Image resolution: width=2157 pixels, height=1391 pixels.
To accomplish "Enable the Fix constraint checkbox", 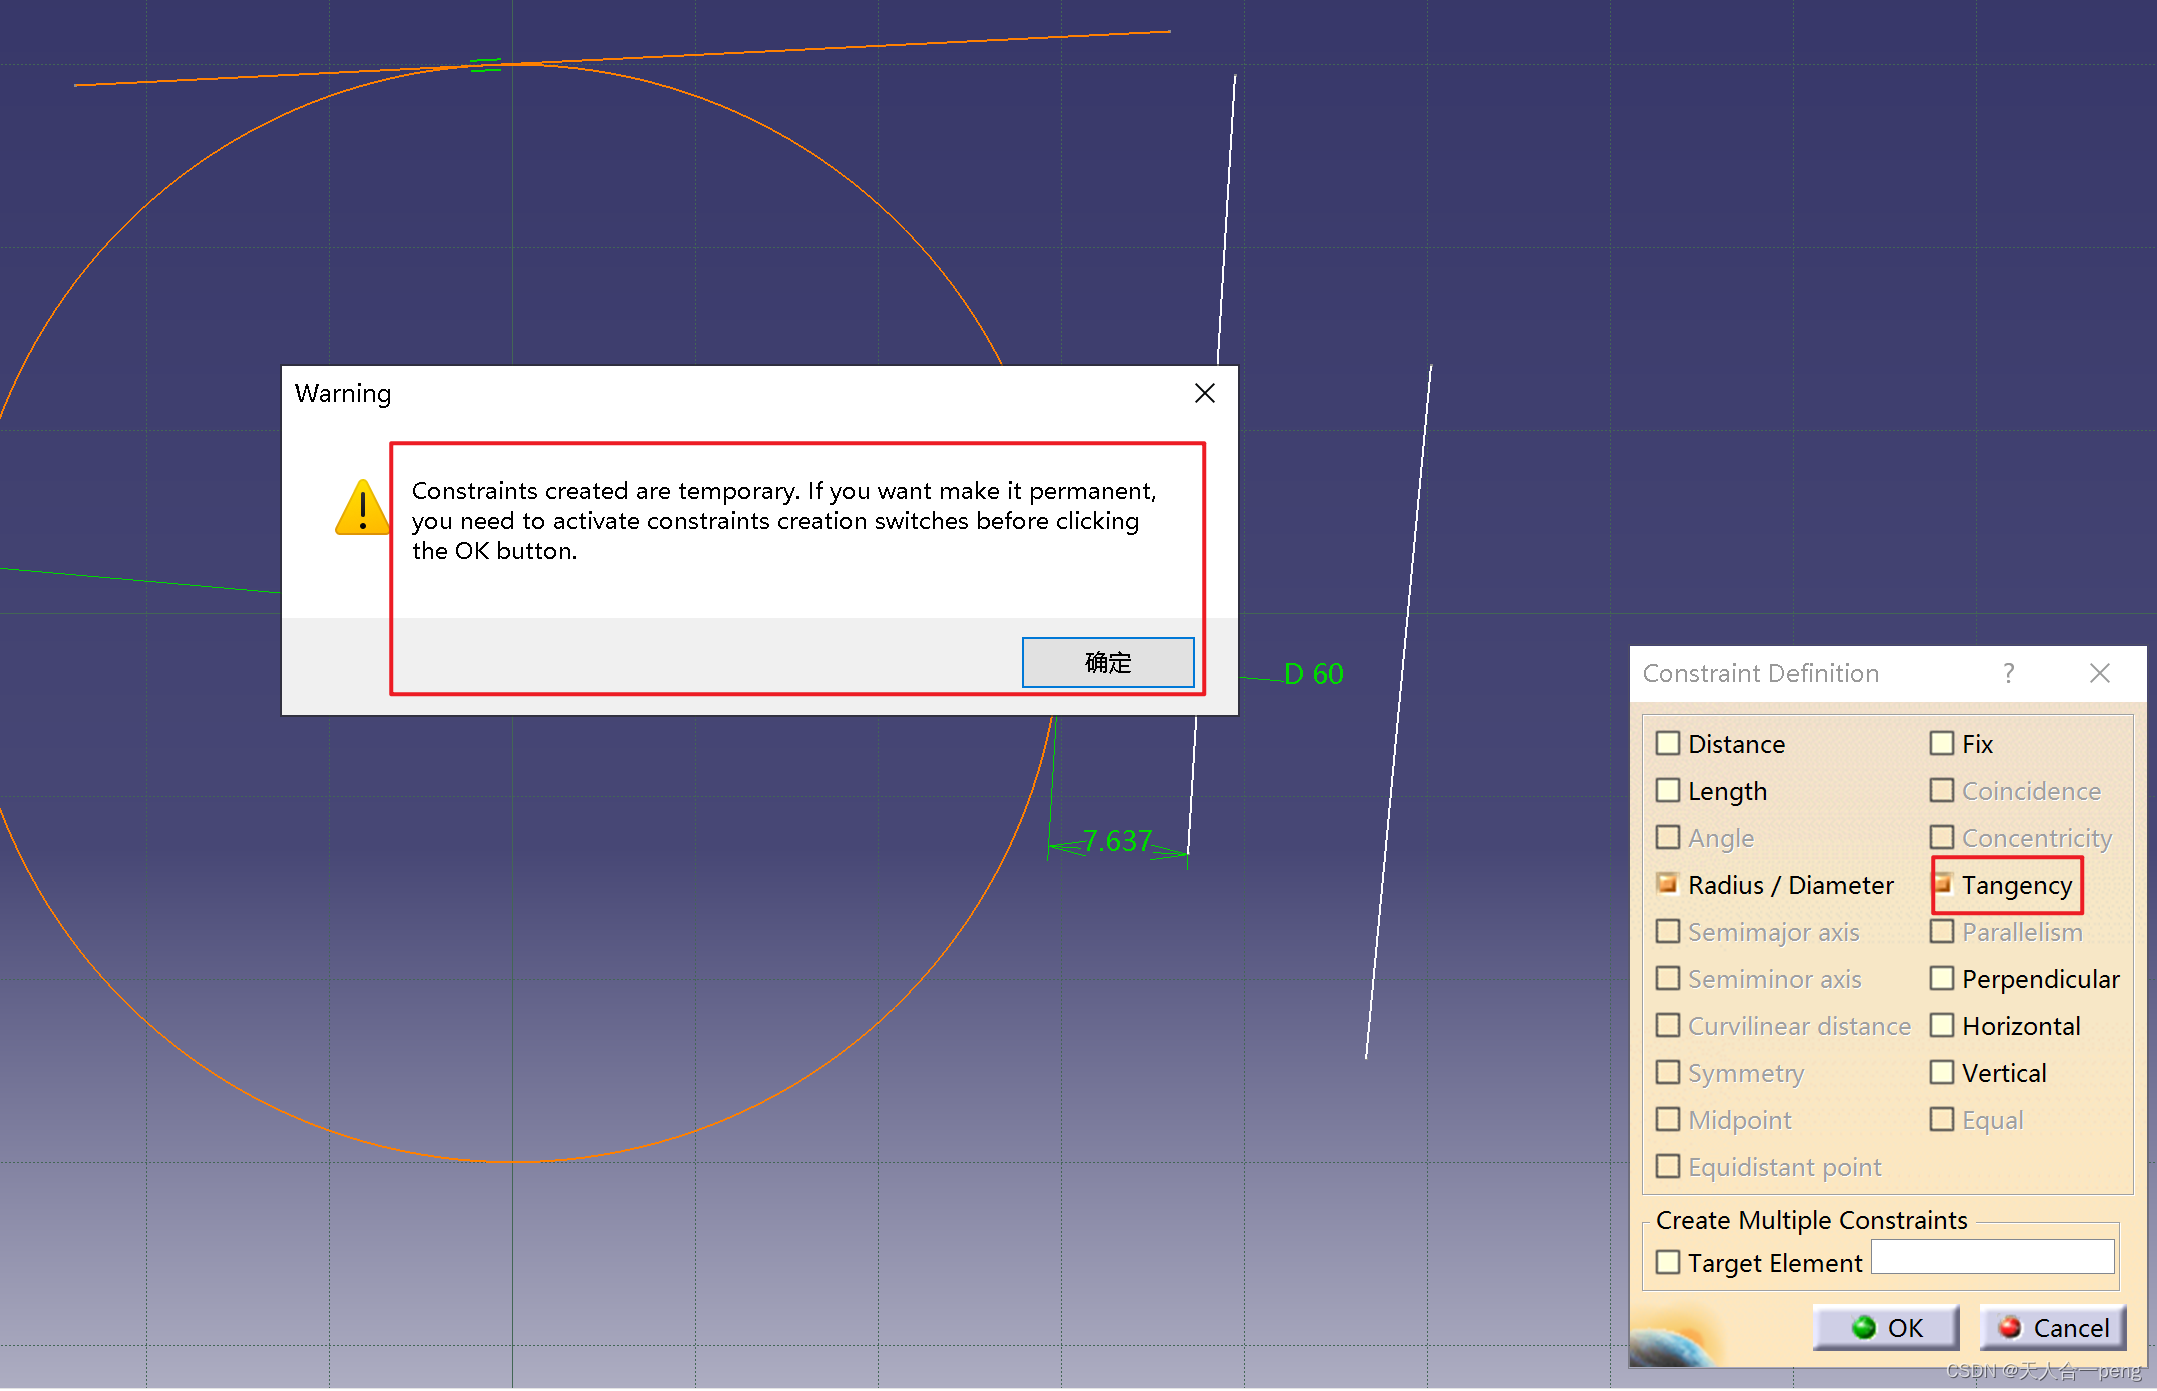I will [x=1942, y=743].
